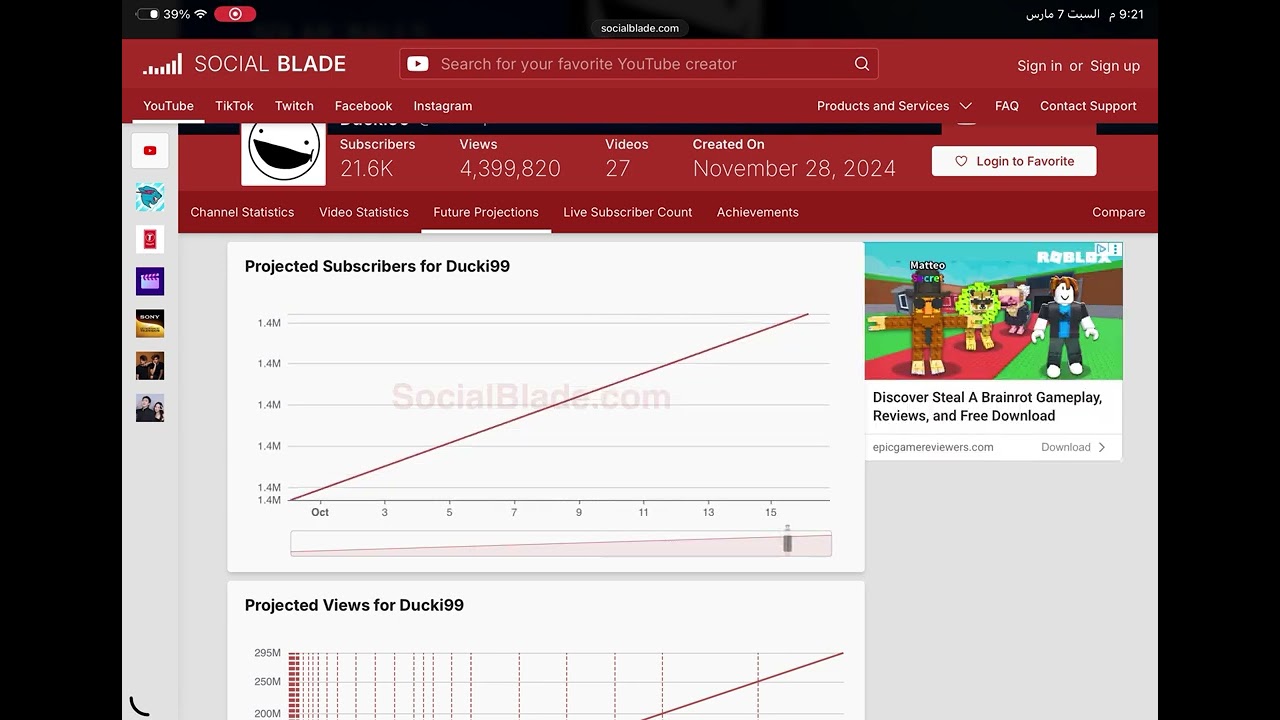Select the Future Projections tab
The width and height of the screenshot is (1280, 720).
pos(486,212)
